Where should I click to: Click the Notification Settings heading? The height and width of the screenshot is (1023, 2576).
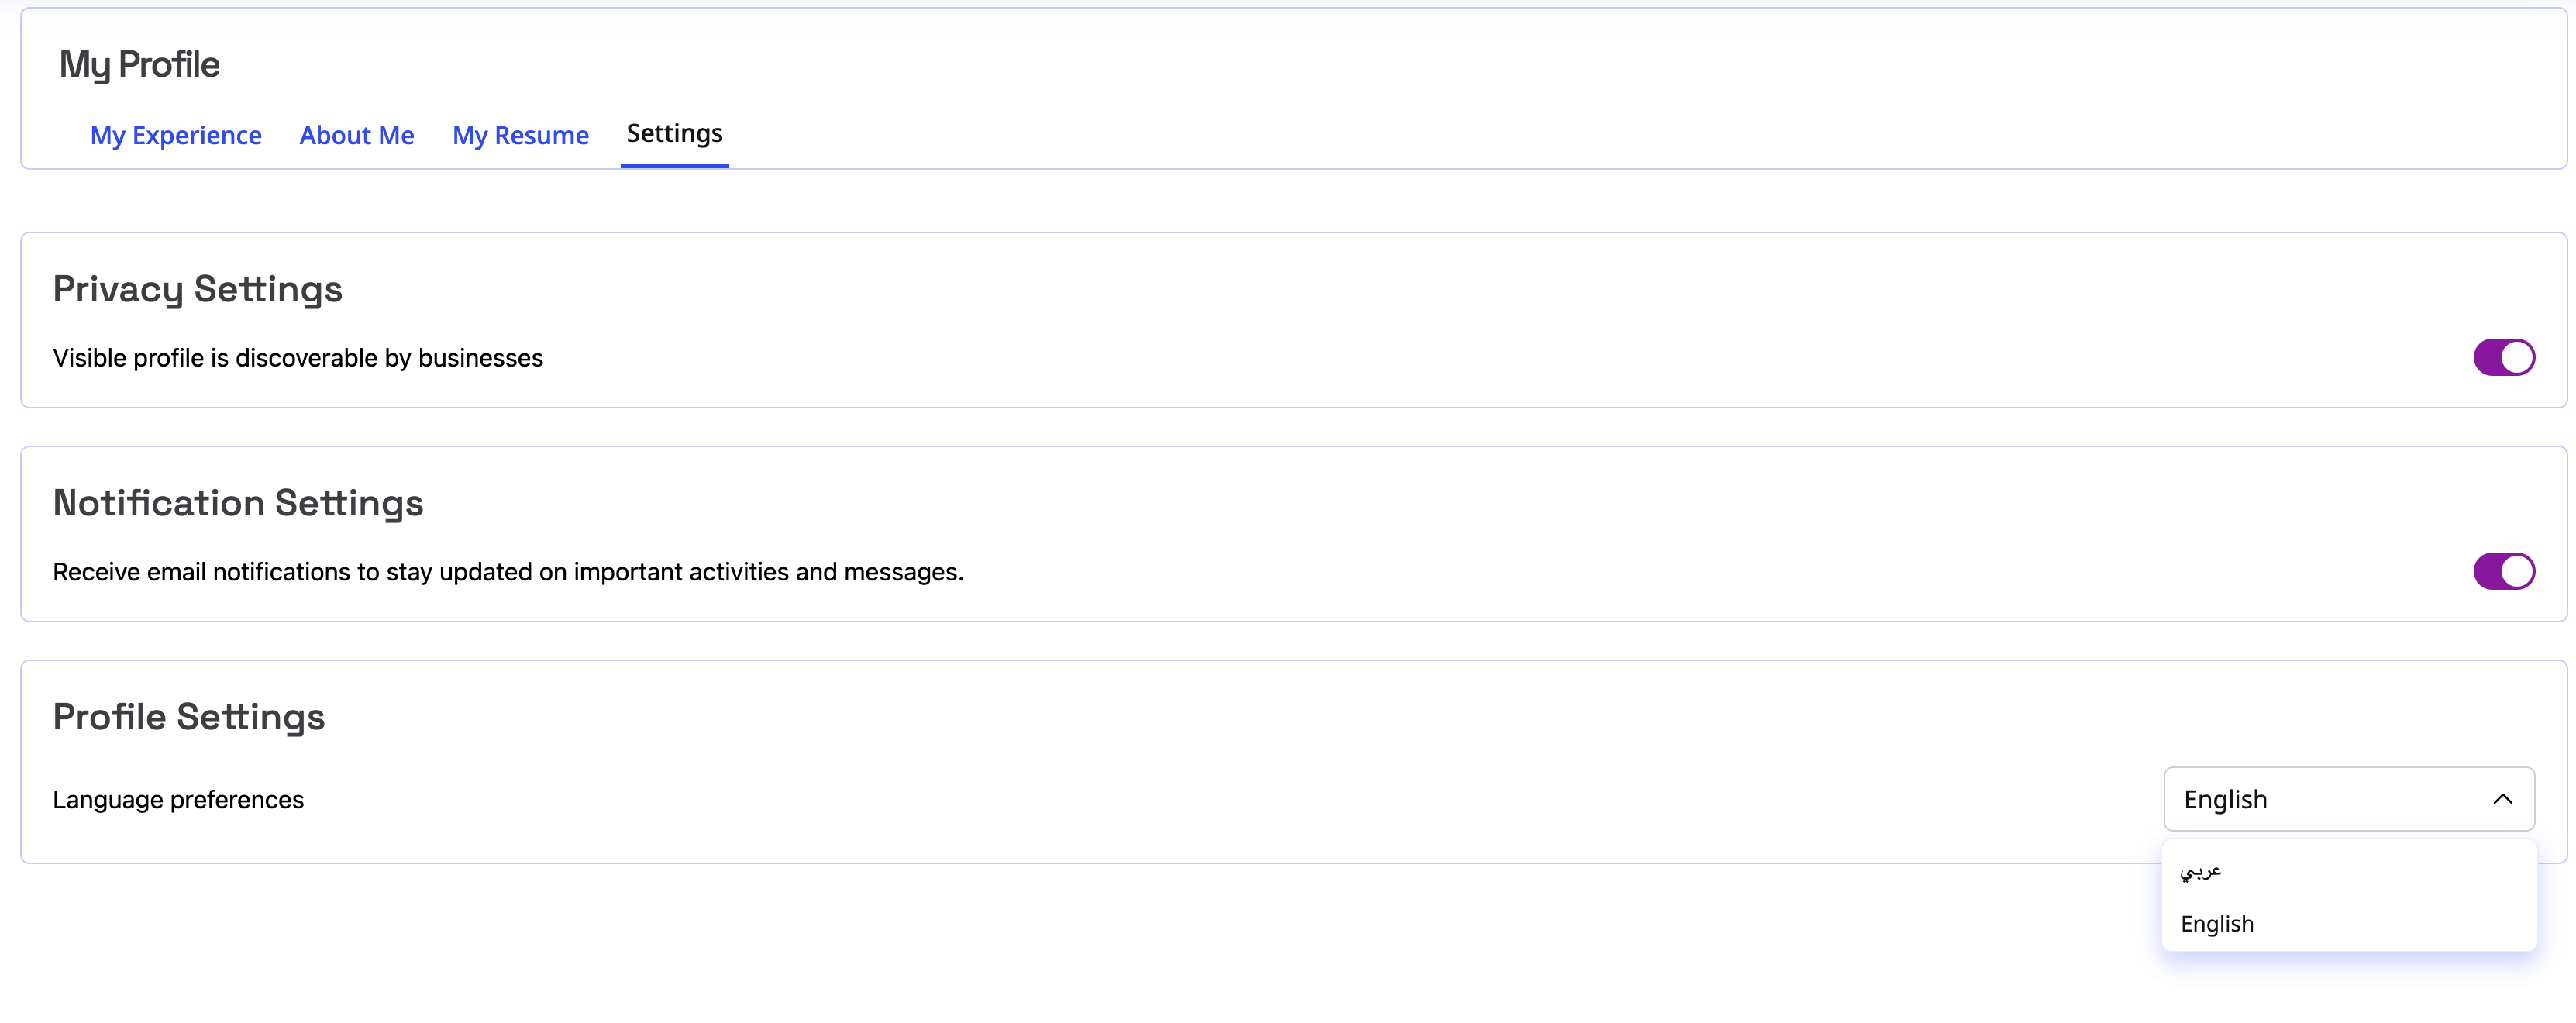click(x=238, y=503)
